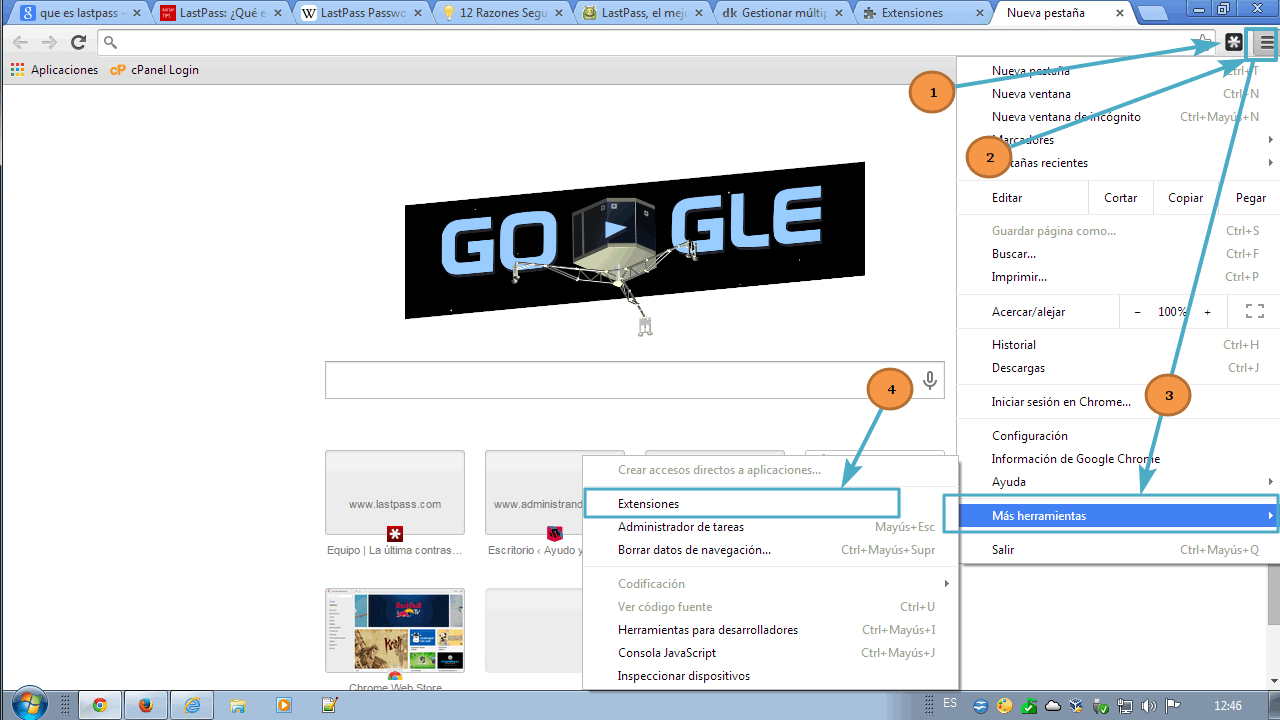The height and width of the screenshot is (720, 1280).
Task: Open the notepad taskbar icon
Action: (330, 705)
